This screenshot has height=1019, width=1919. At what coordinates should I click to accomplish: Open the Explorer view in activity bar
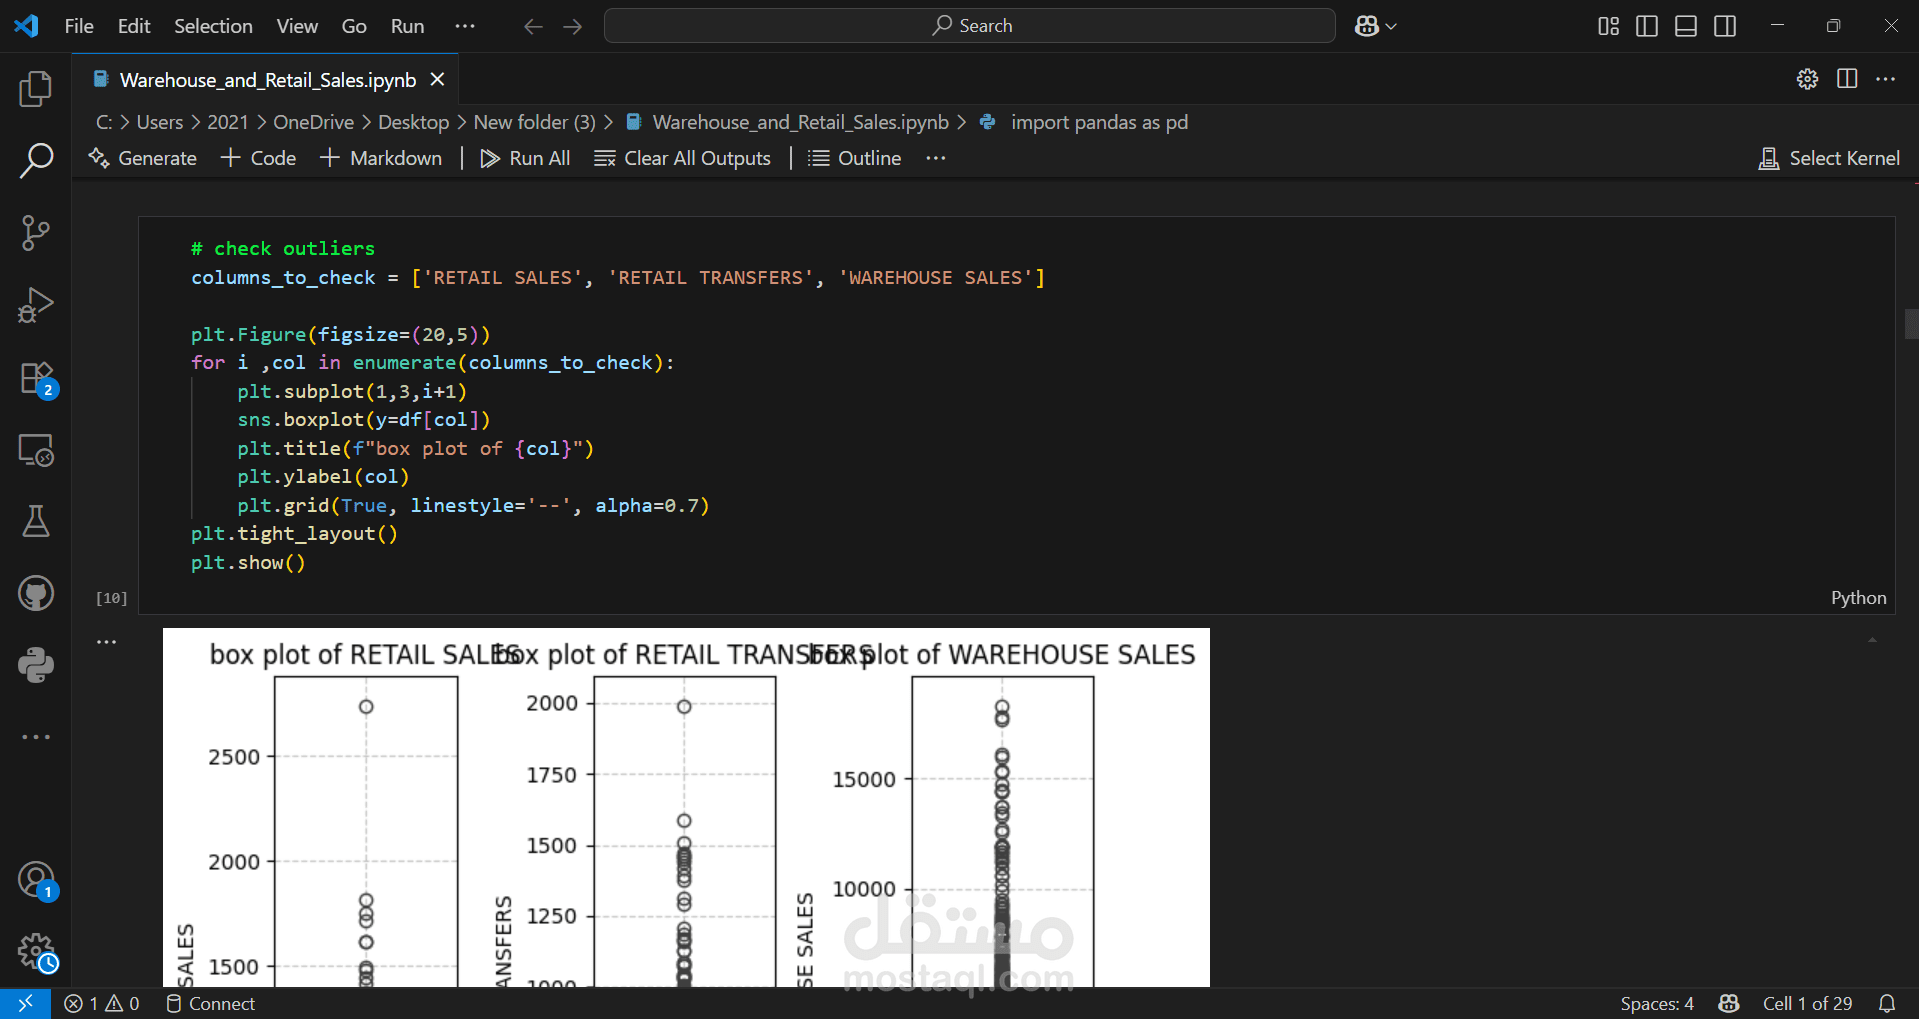coord(36,89)
